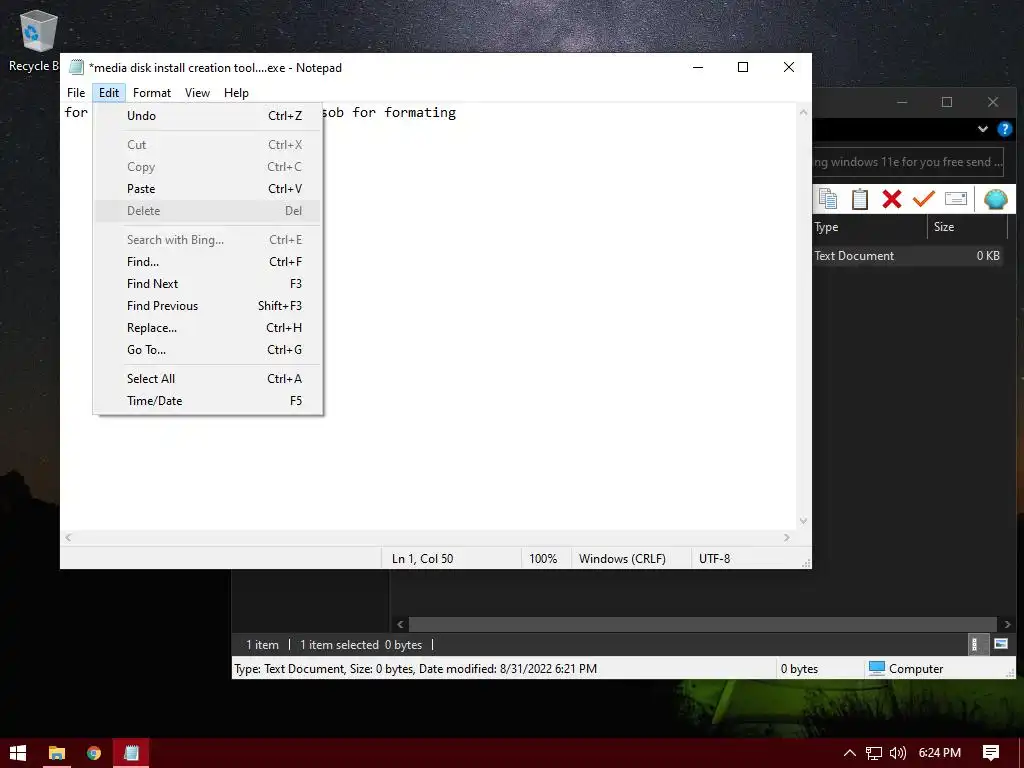The width and height of the screenshot is (1024, 768).
Task: Click 'Ln 1, Col 50' in Notepad status bar
Action: pyautogui.click(x=423, y=559)
